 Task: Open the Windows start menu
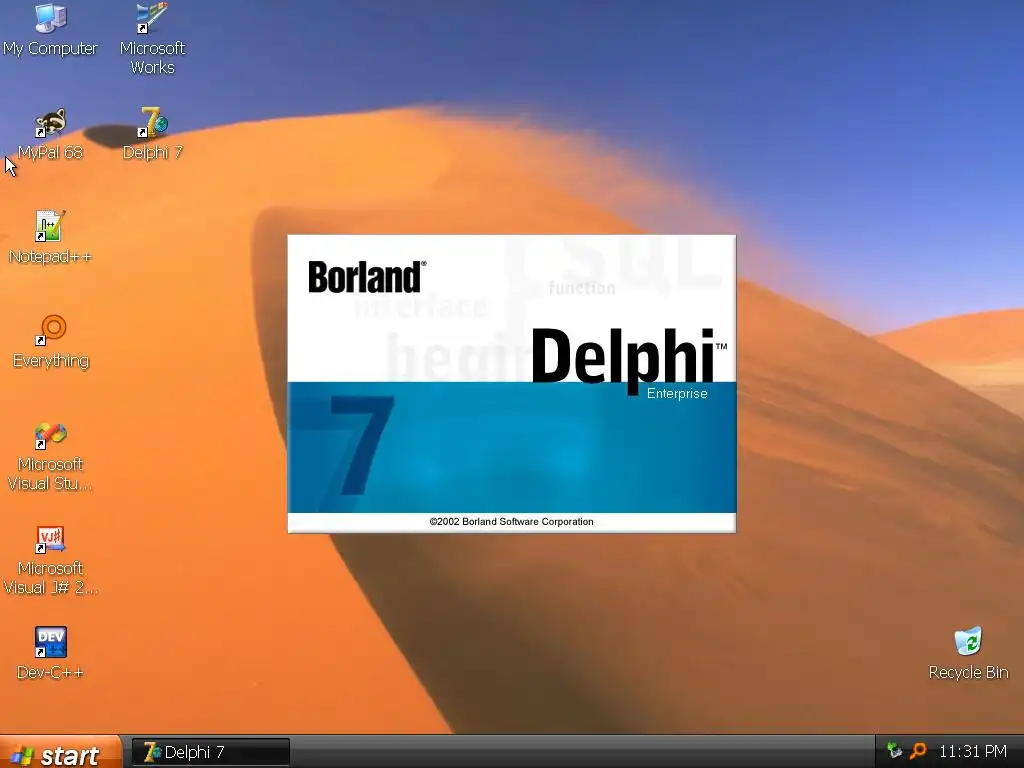(60, 752)
